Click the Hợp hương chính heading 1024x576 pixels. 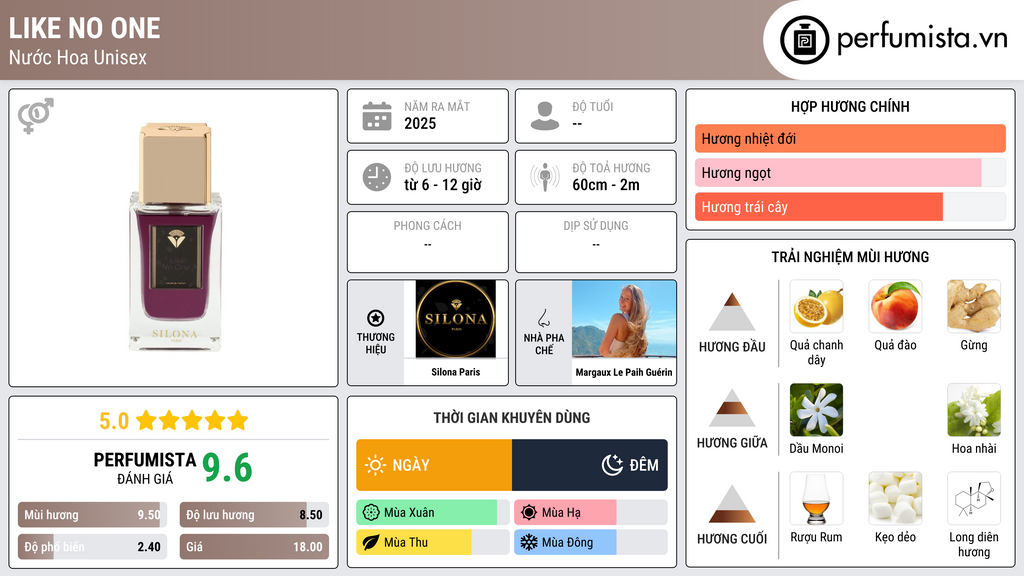(850, 106)
